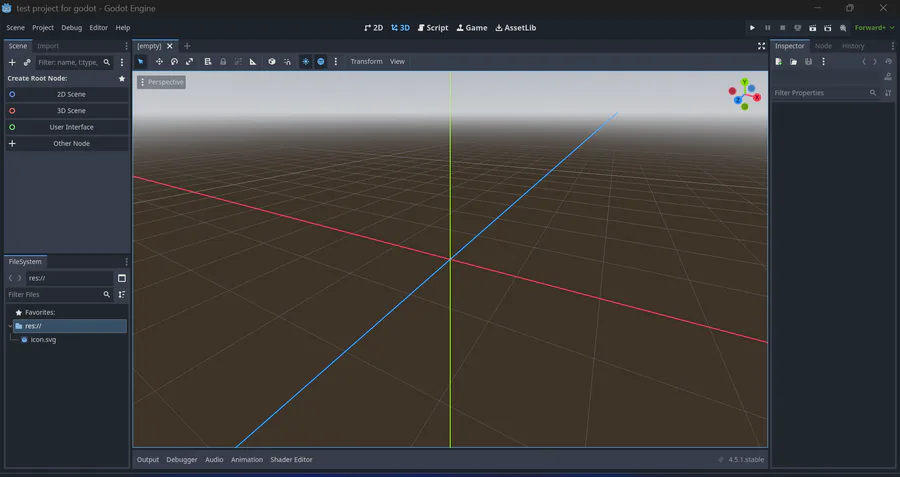Focus the scene tree filter field
This screenshot has width=900, height=477.
click(75, 62)
